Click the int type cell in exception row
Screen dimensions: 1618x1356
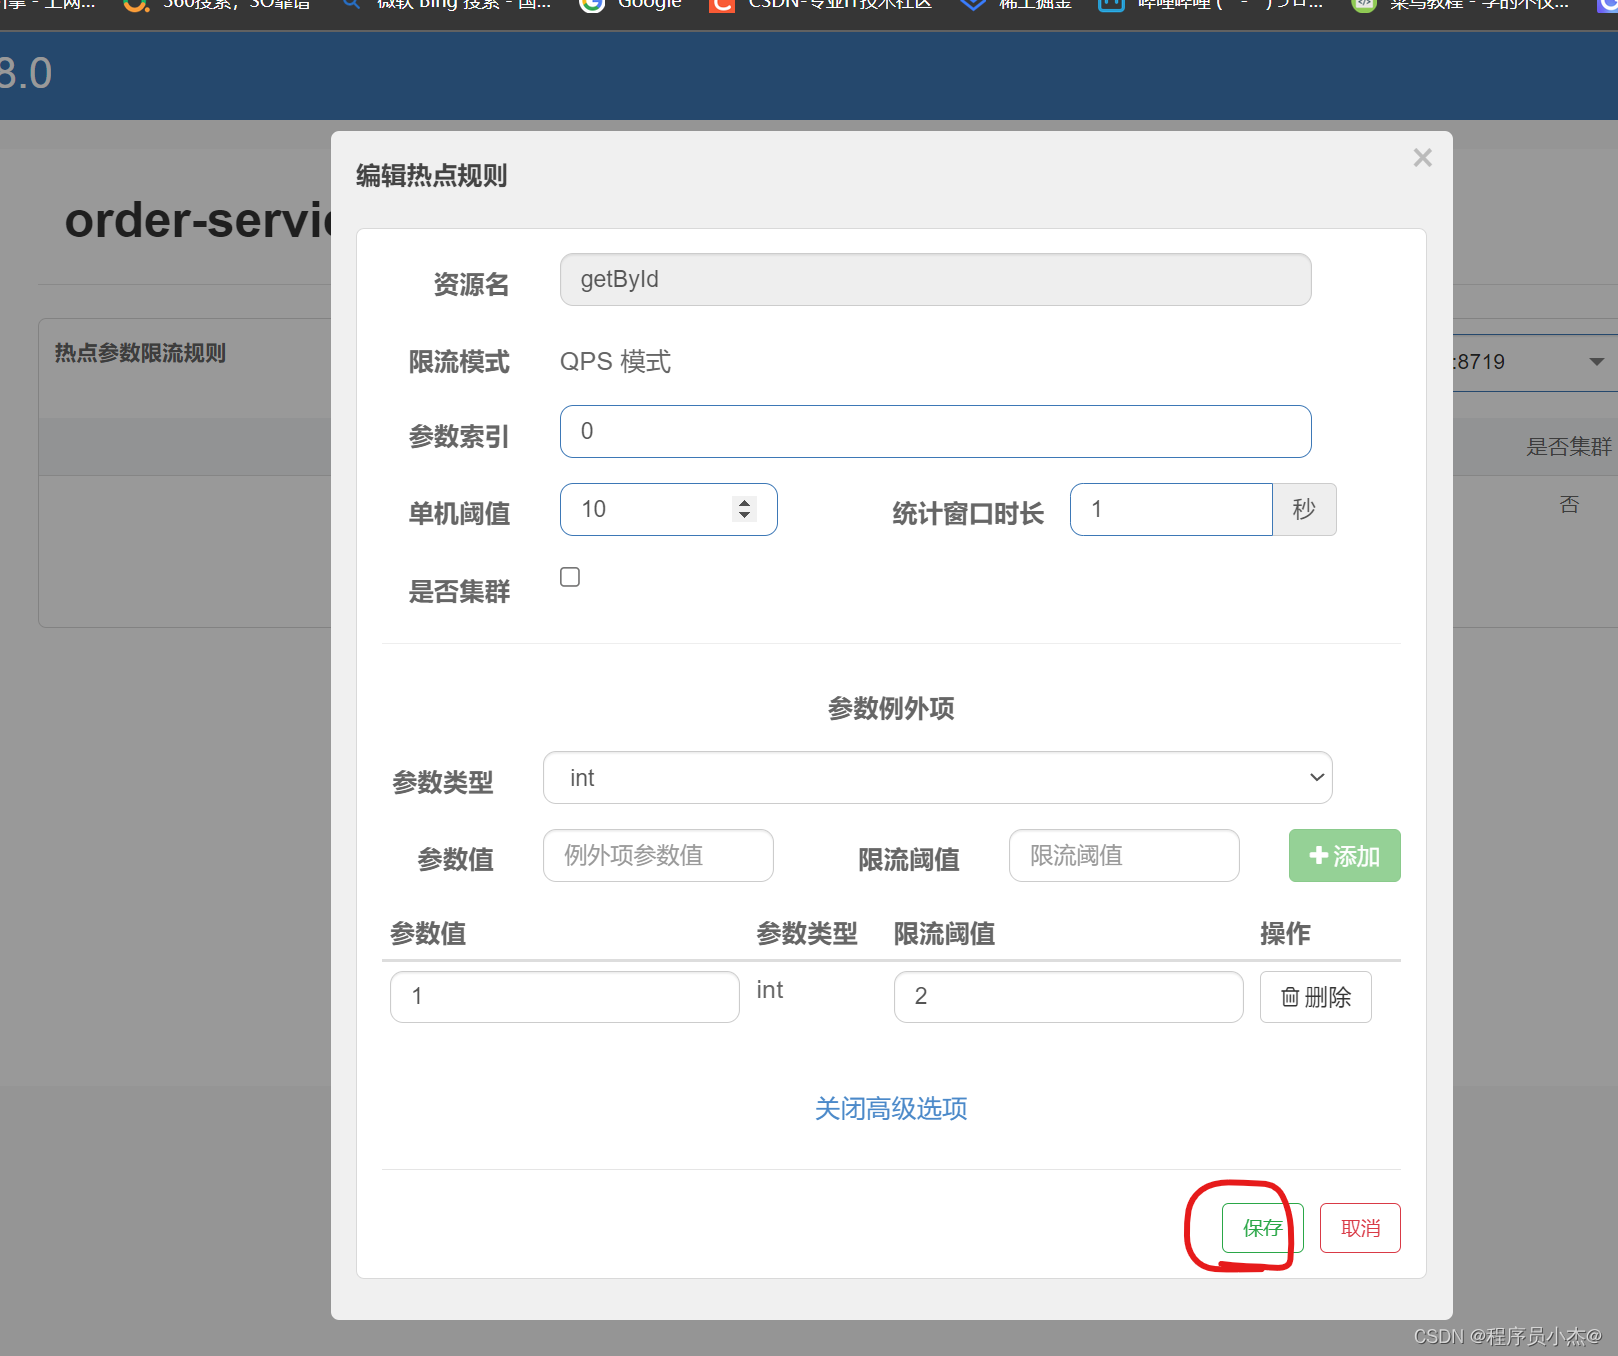click(770, 989)
